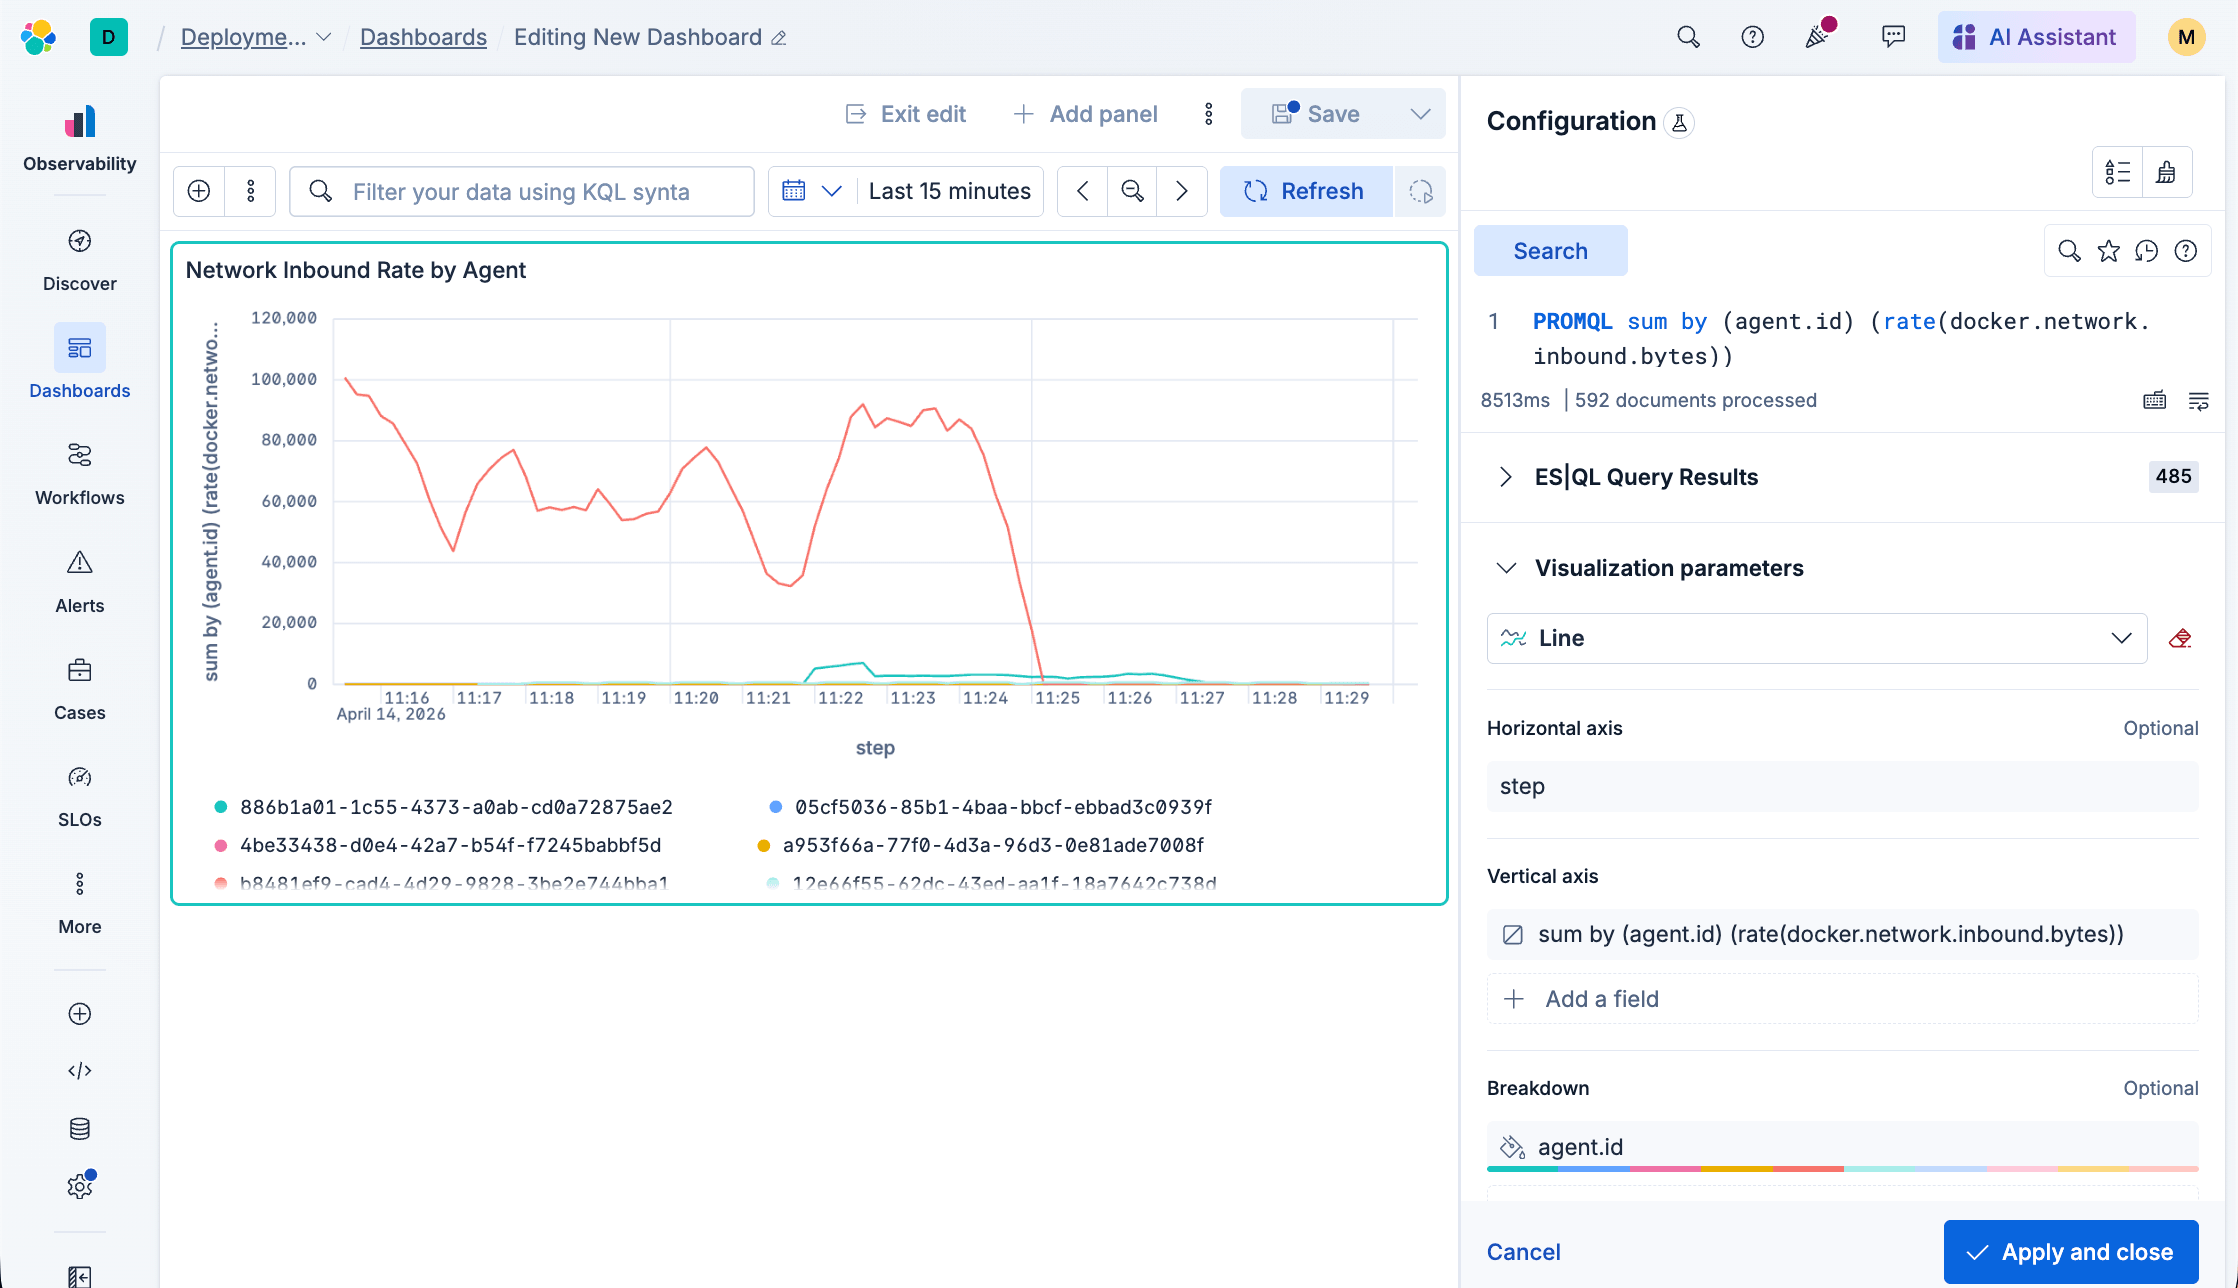2238x1288 pixels.
Task: Collapse the Visualization parameters section
Action: pyautogui.click(x=1506, y=567)
